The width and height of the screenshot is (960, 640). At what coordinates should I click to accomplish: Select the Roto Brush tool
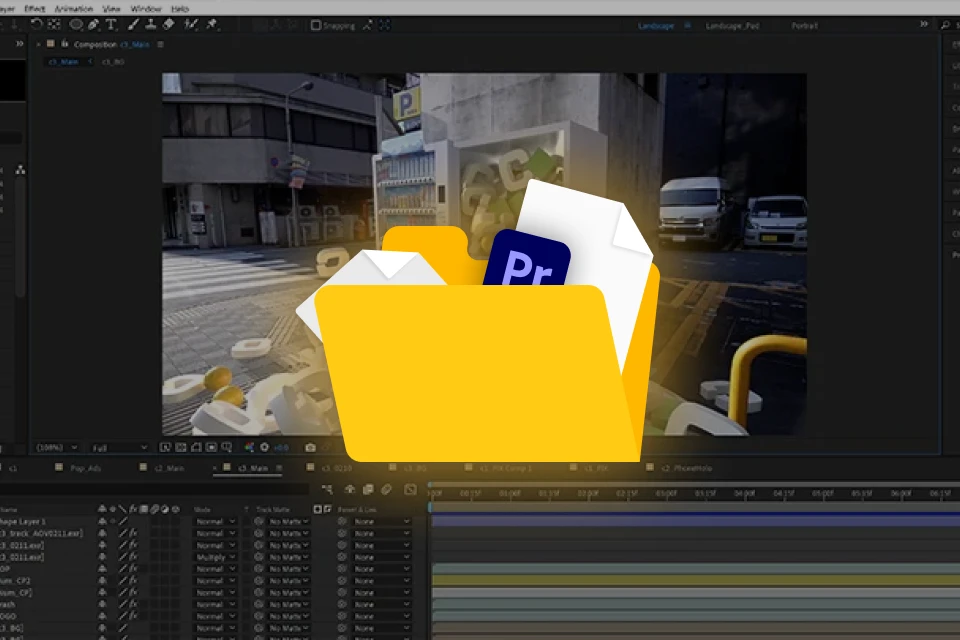pyautogui.click(x=191, y=24)
